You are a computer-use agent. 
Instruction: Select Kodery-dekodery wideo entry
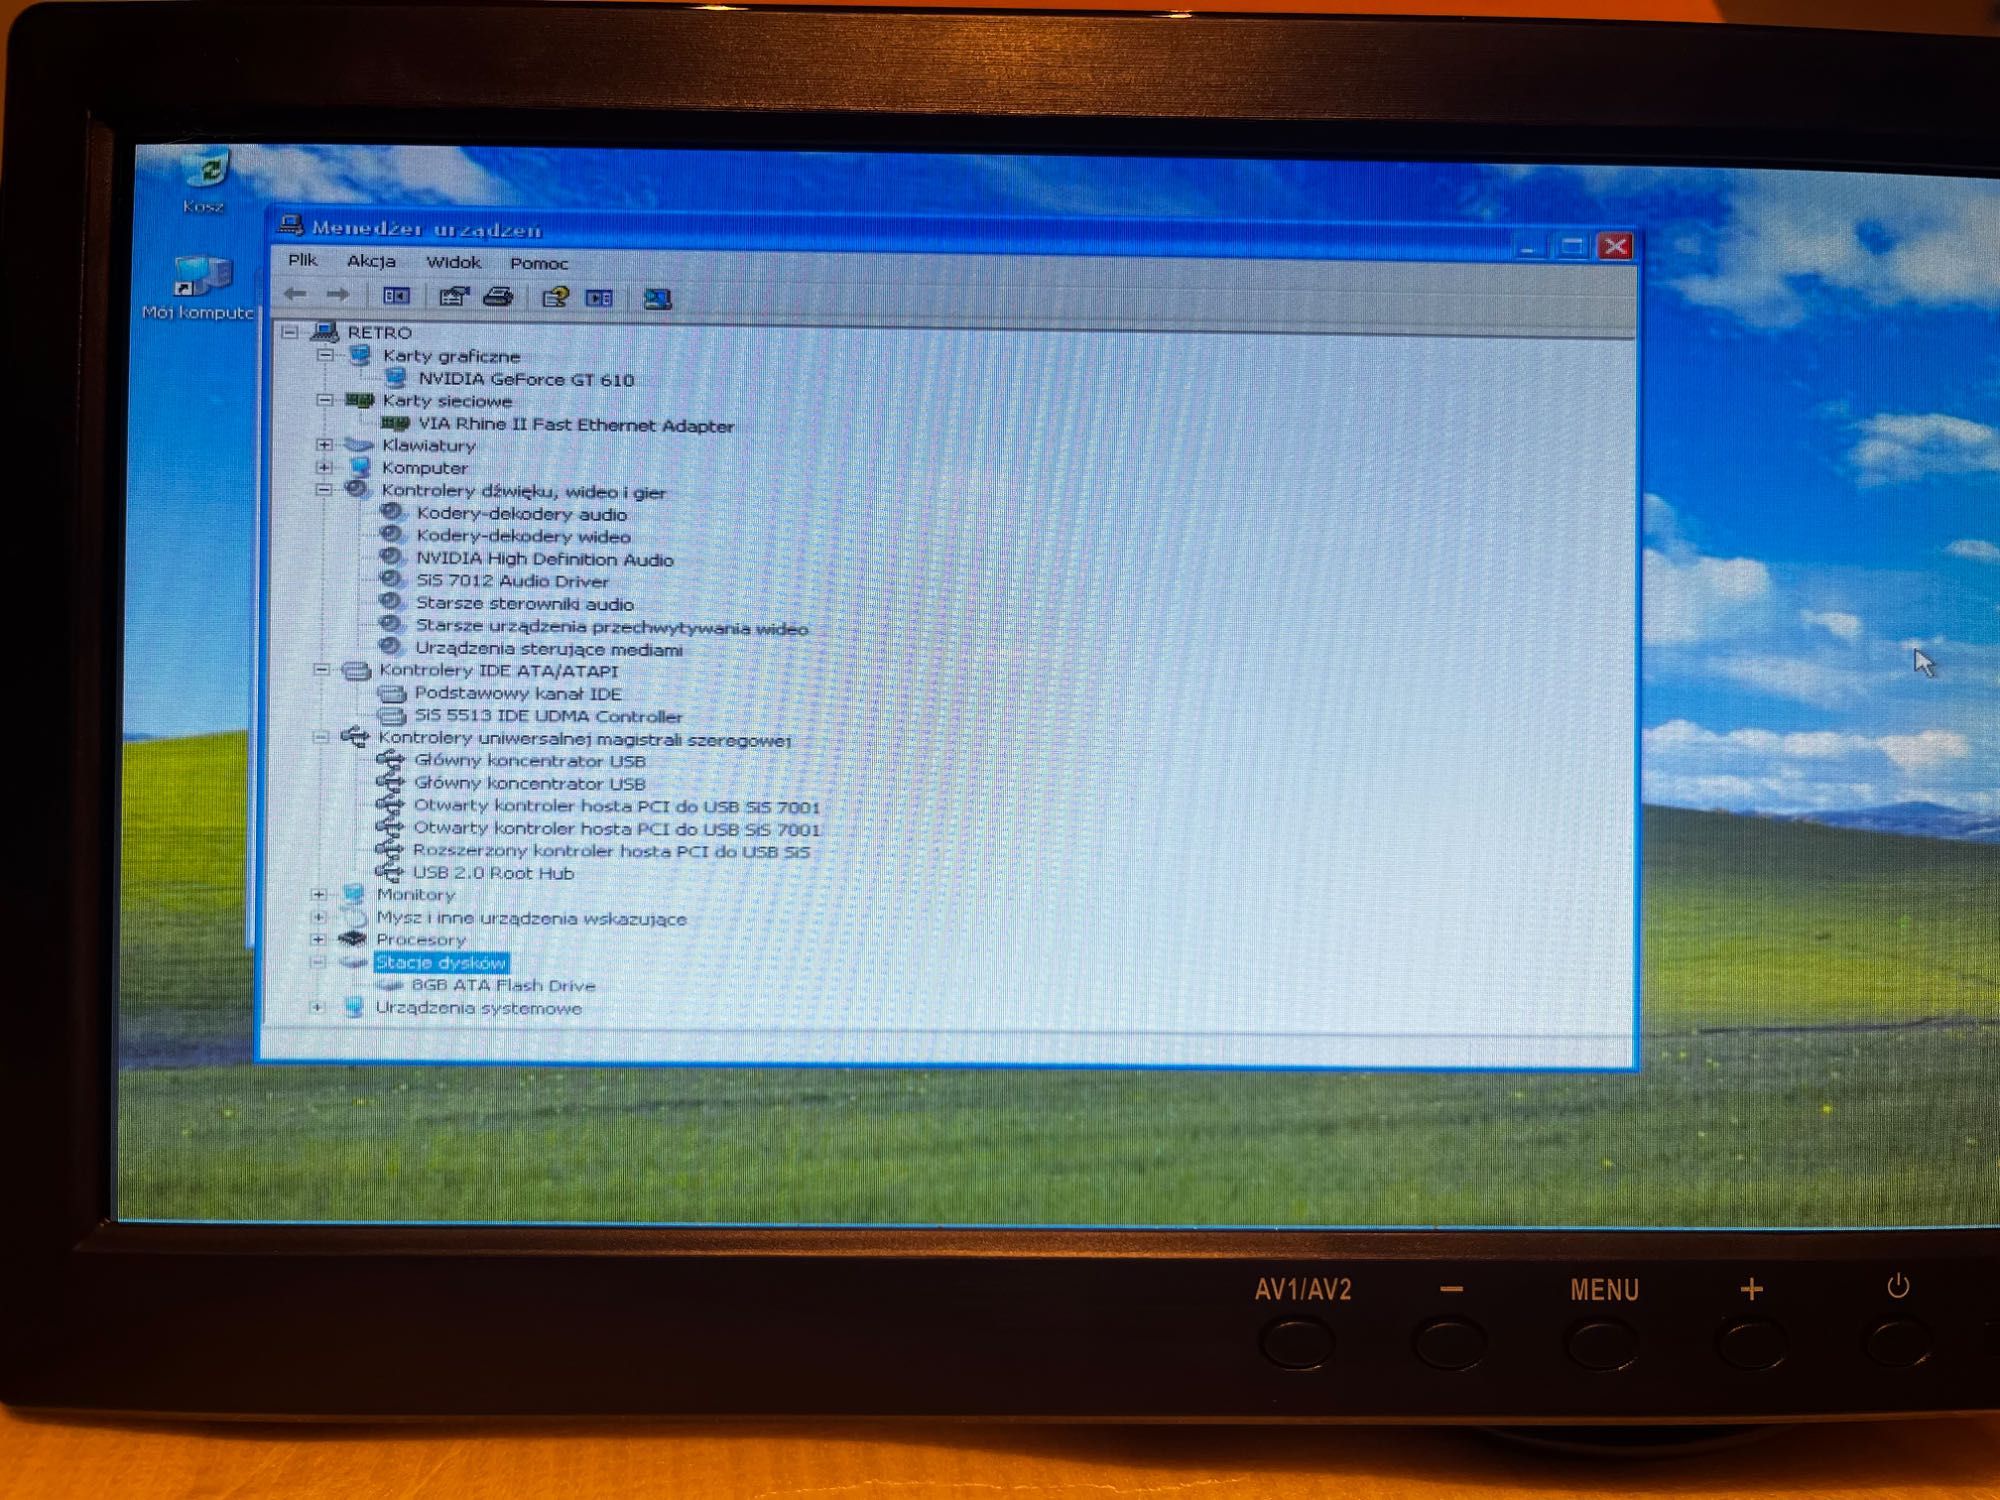point(523,537)
